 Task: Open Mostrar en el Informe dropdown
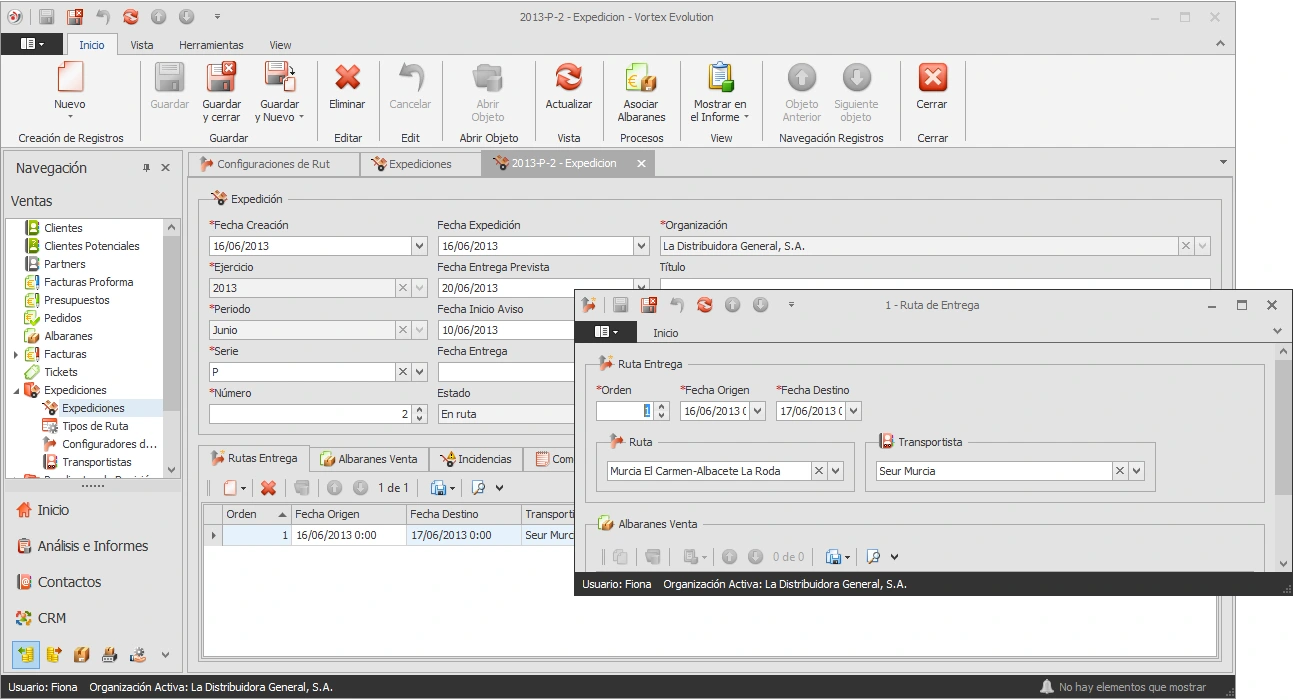720,93
